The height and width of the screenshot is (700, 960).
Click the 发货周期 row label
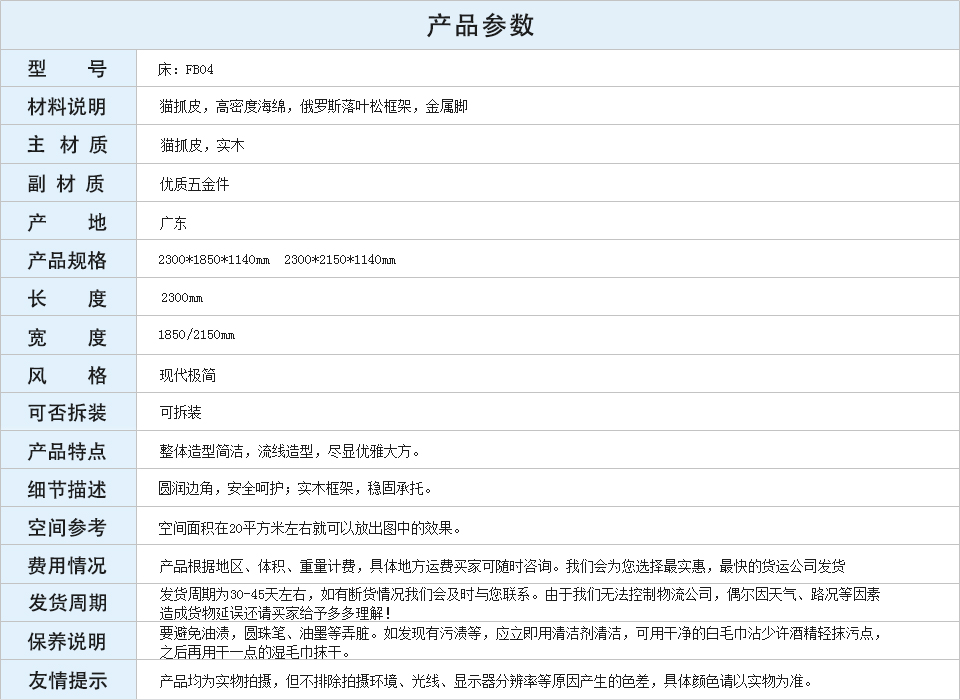(x=67, y=603)
